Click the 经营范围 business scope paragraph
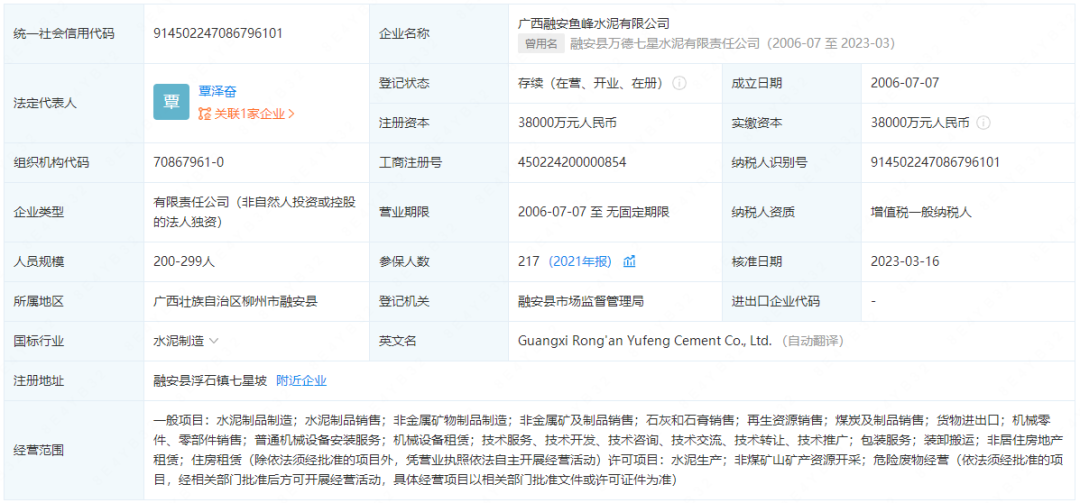This screenshot has height=503, width=1080. pyautogui.click(x=608, y=450)
